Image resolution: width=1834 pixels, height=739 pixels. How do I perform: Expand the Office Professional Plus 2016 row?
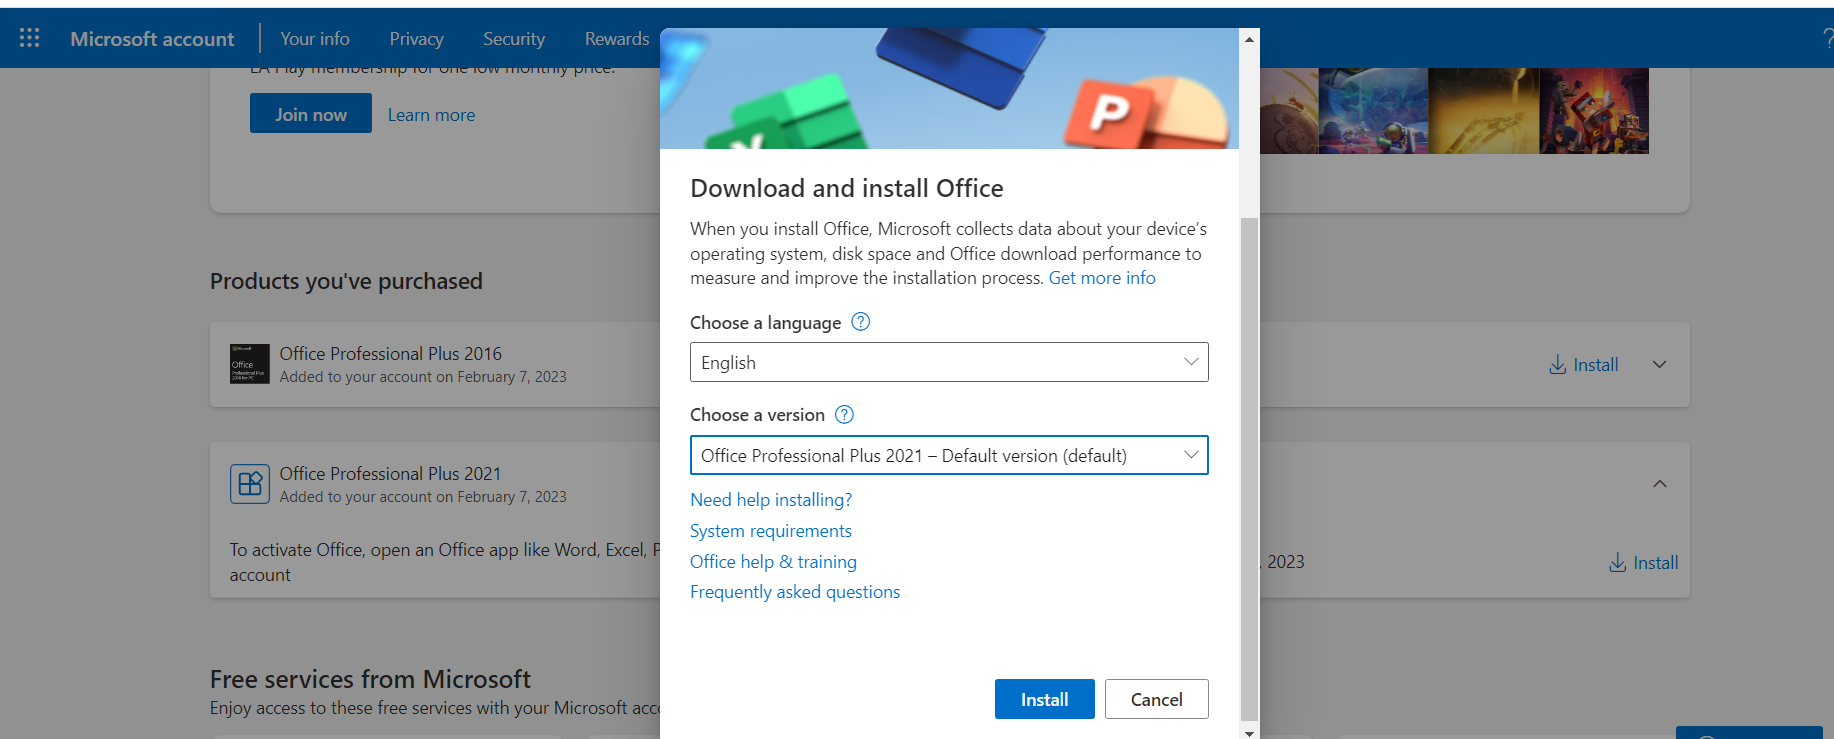1659,365
